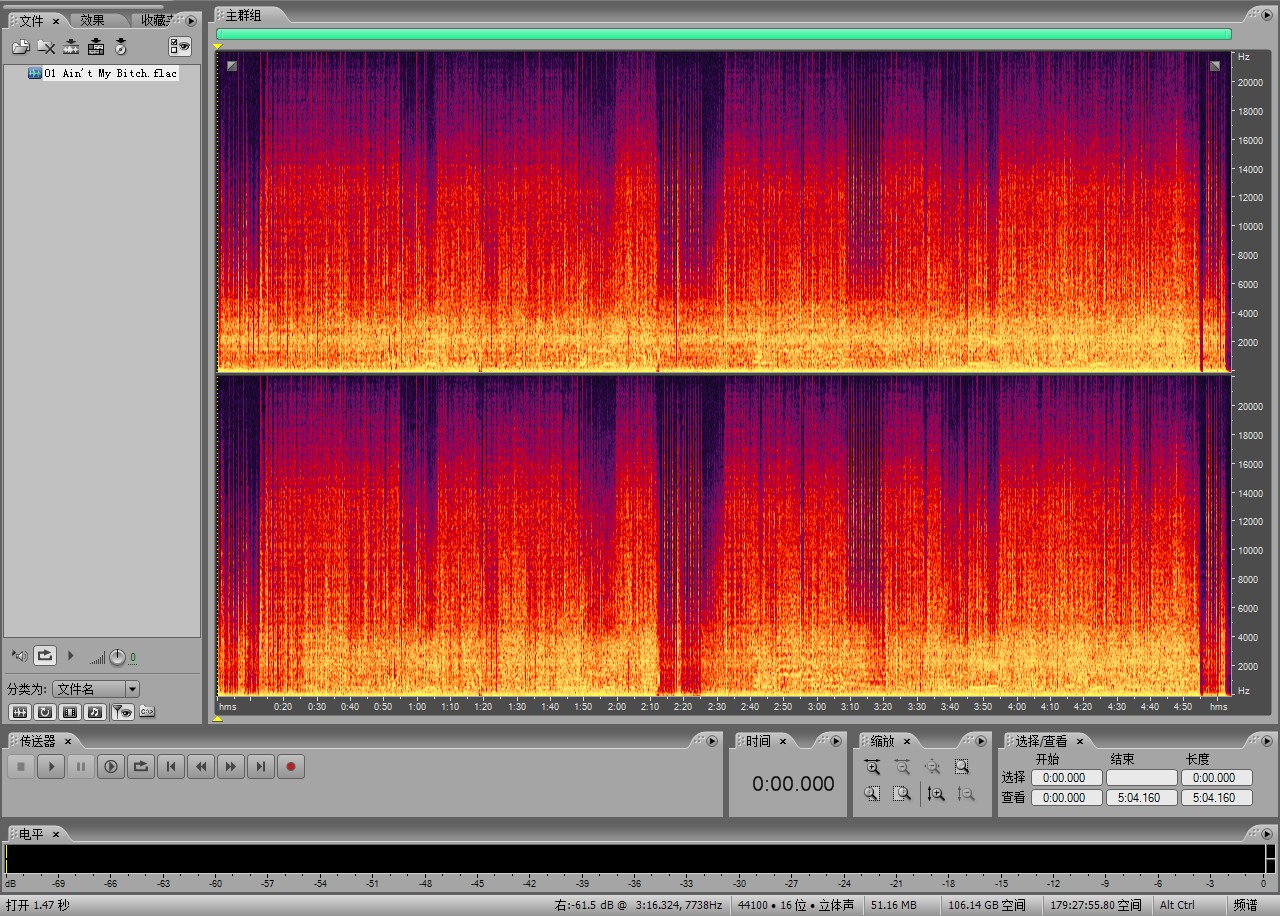Toggle the file preview Loop button

tap(45, 656)
